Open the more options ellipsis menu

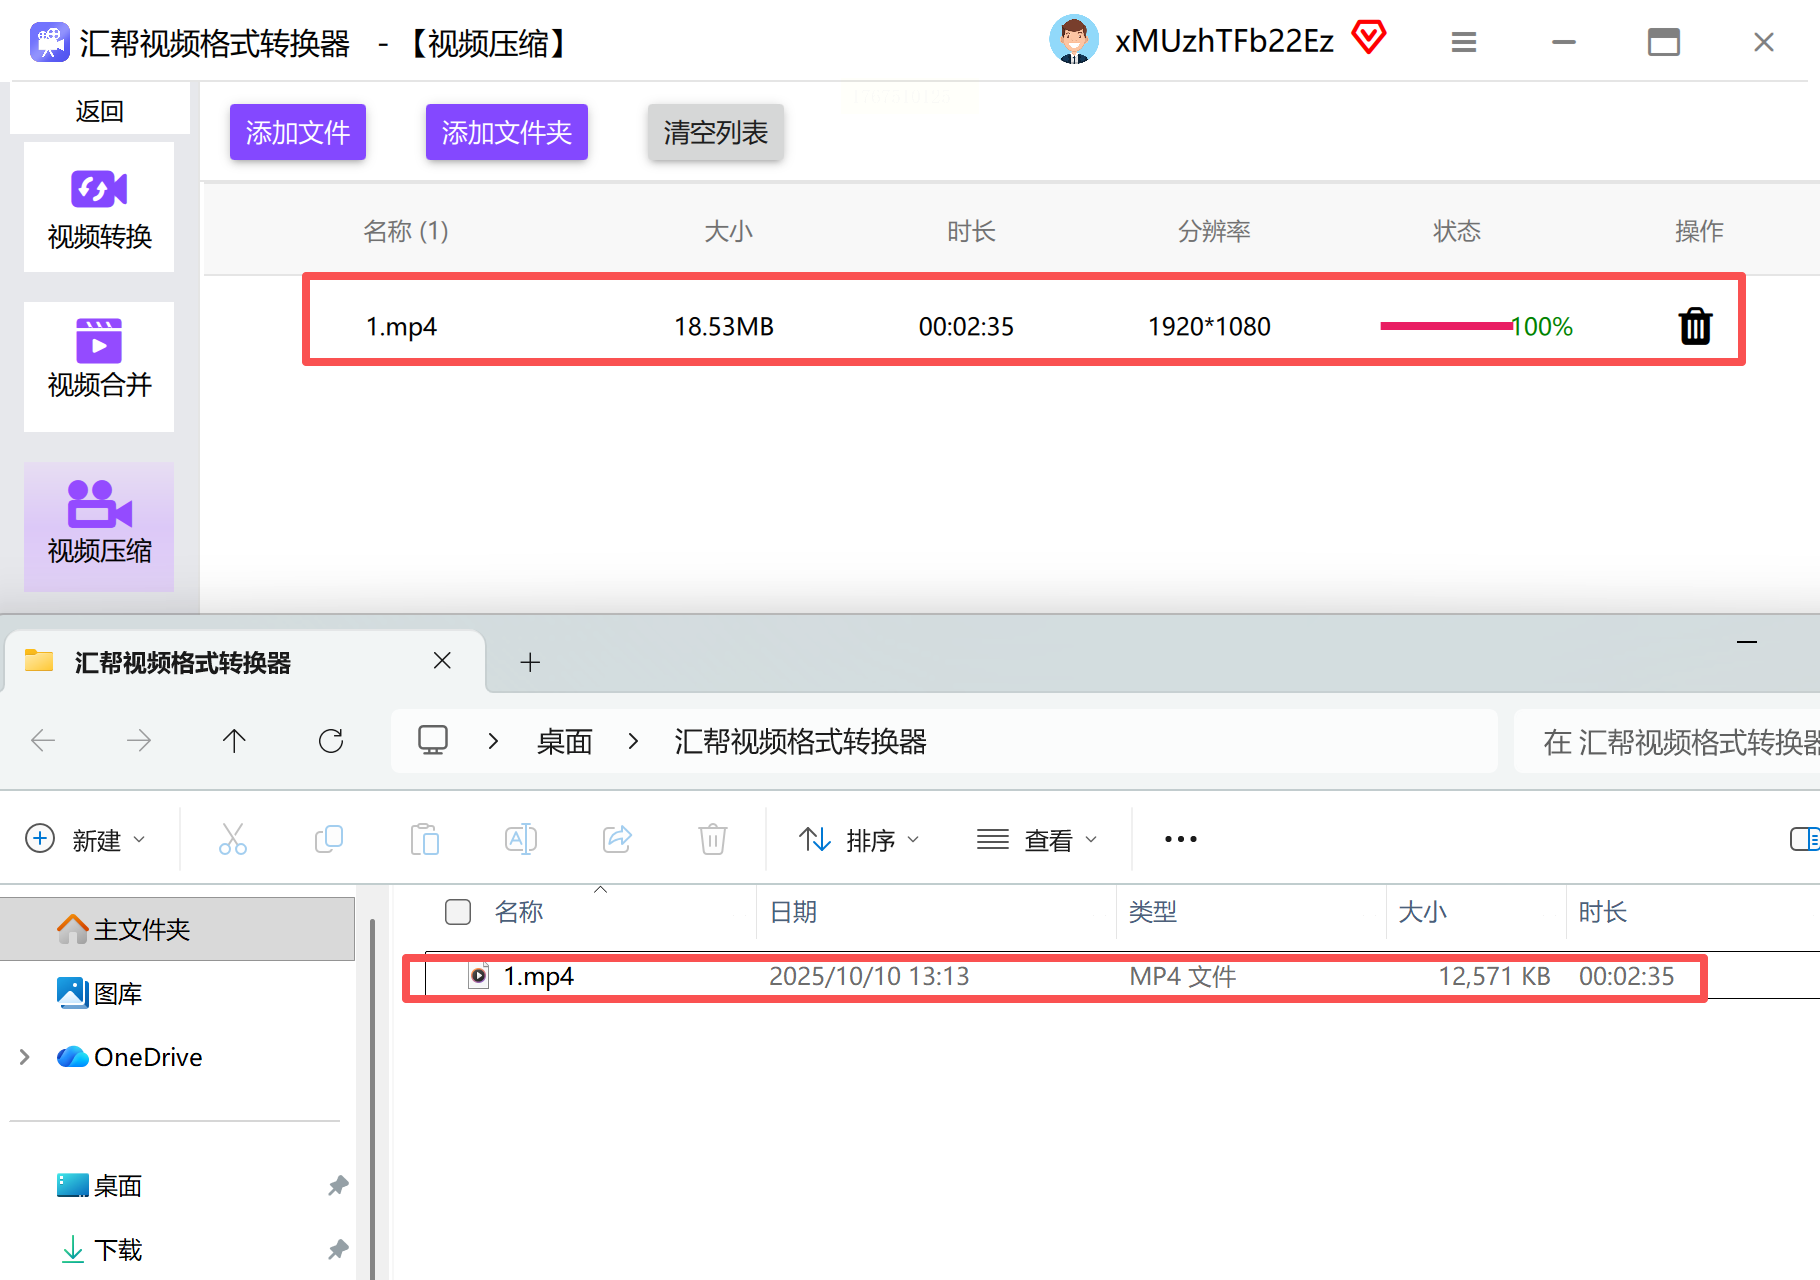[x=1181, y=839]
